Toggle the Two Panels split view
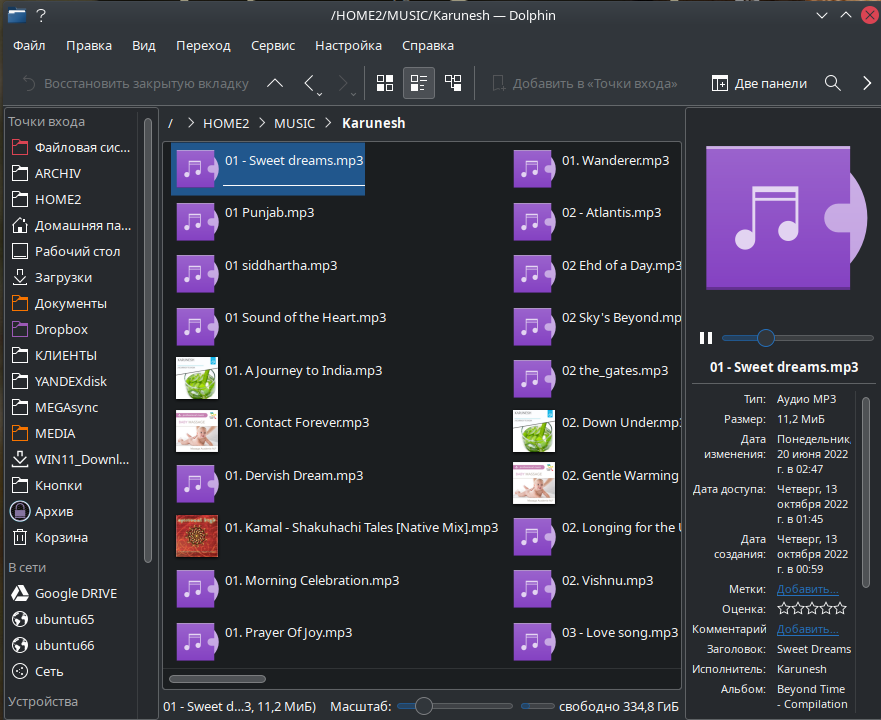Viewport: 881px width, 720px height. tap(759, 83)
